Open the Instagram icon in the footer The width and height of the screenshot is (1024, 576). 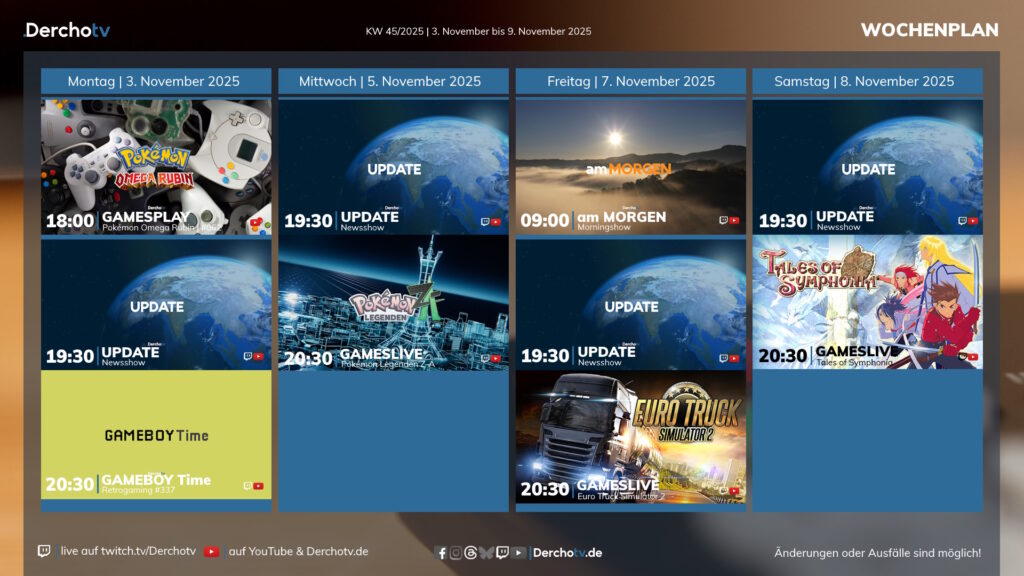pos(456,553)
